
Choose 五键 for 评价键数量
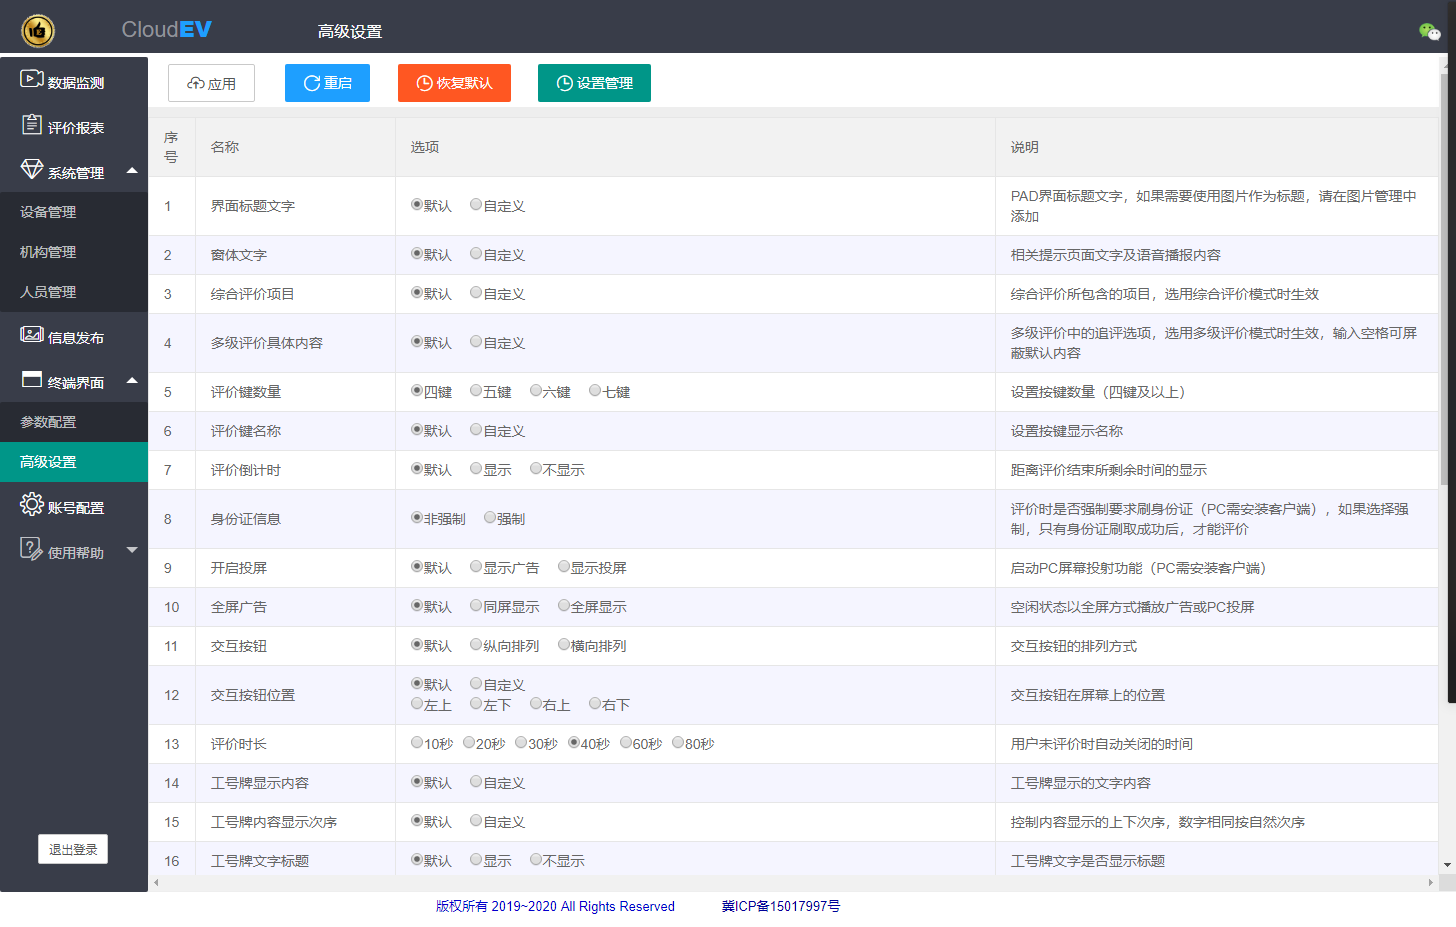click(476, 390)
